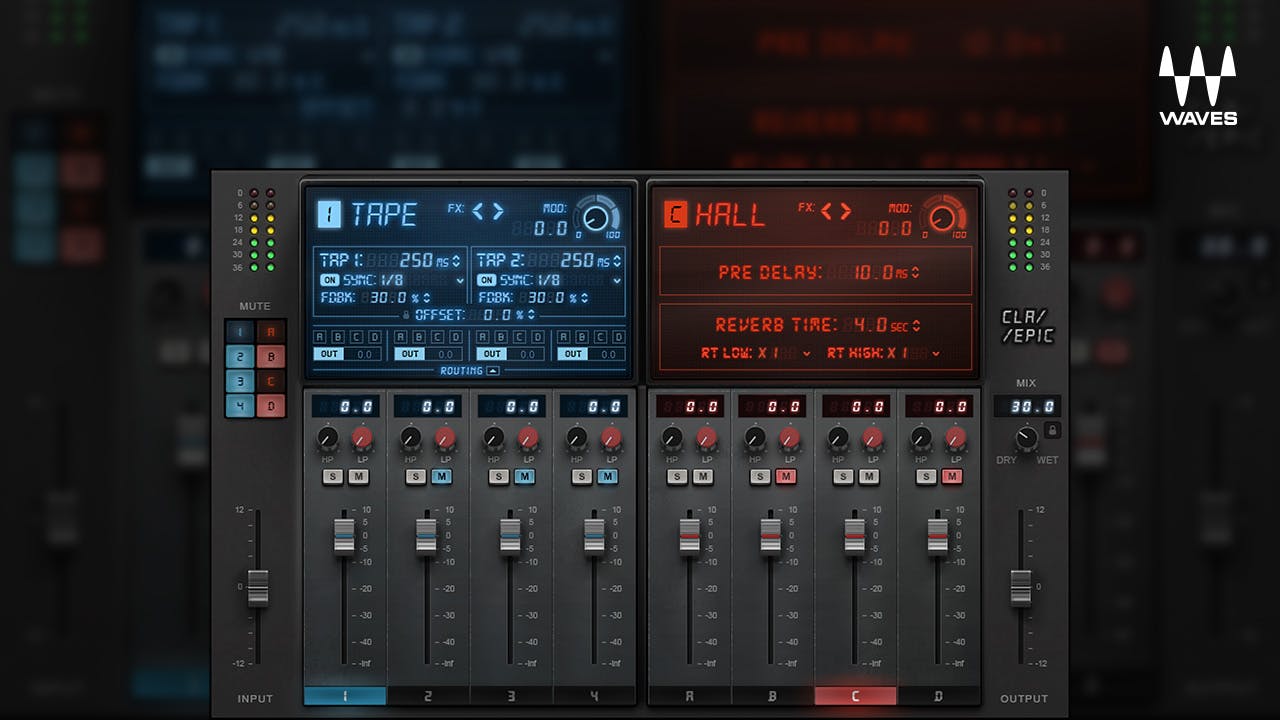Click routing send A in leftmost routing group
The height and width of the screenshot is (720, 1280).
click(320, 337)
